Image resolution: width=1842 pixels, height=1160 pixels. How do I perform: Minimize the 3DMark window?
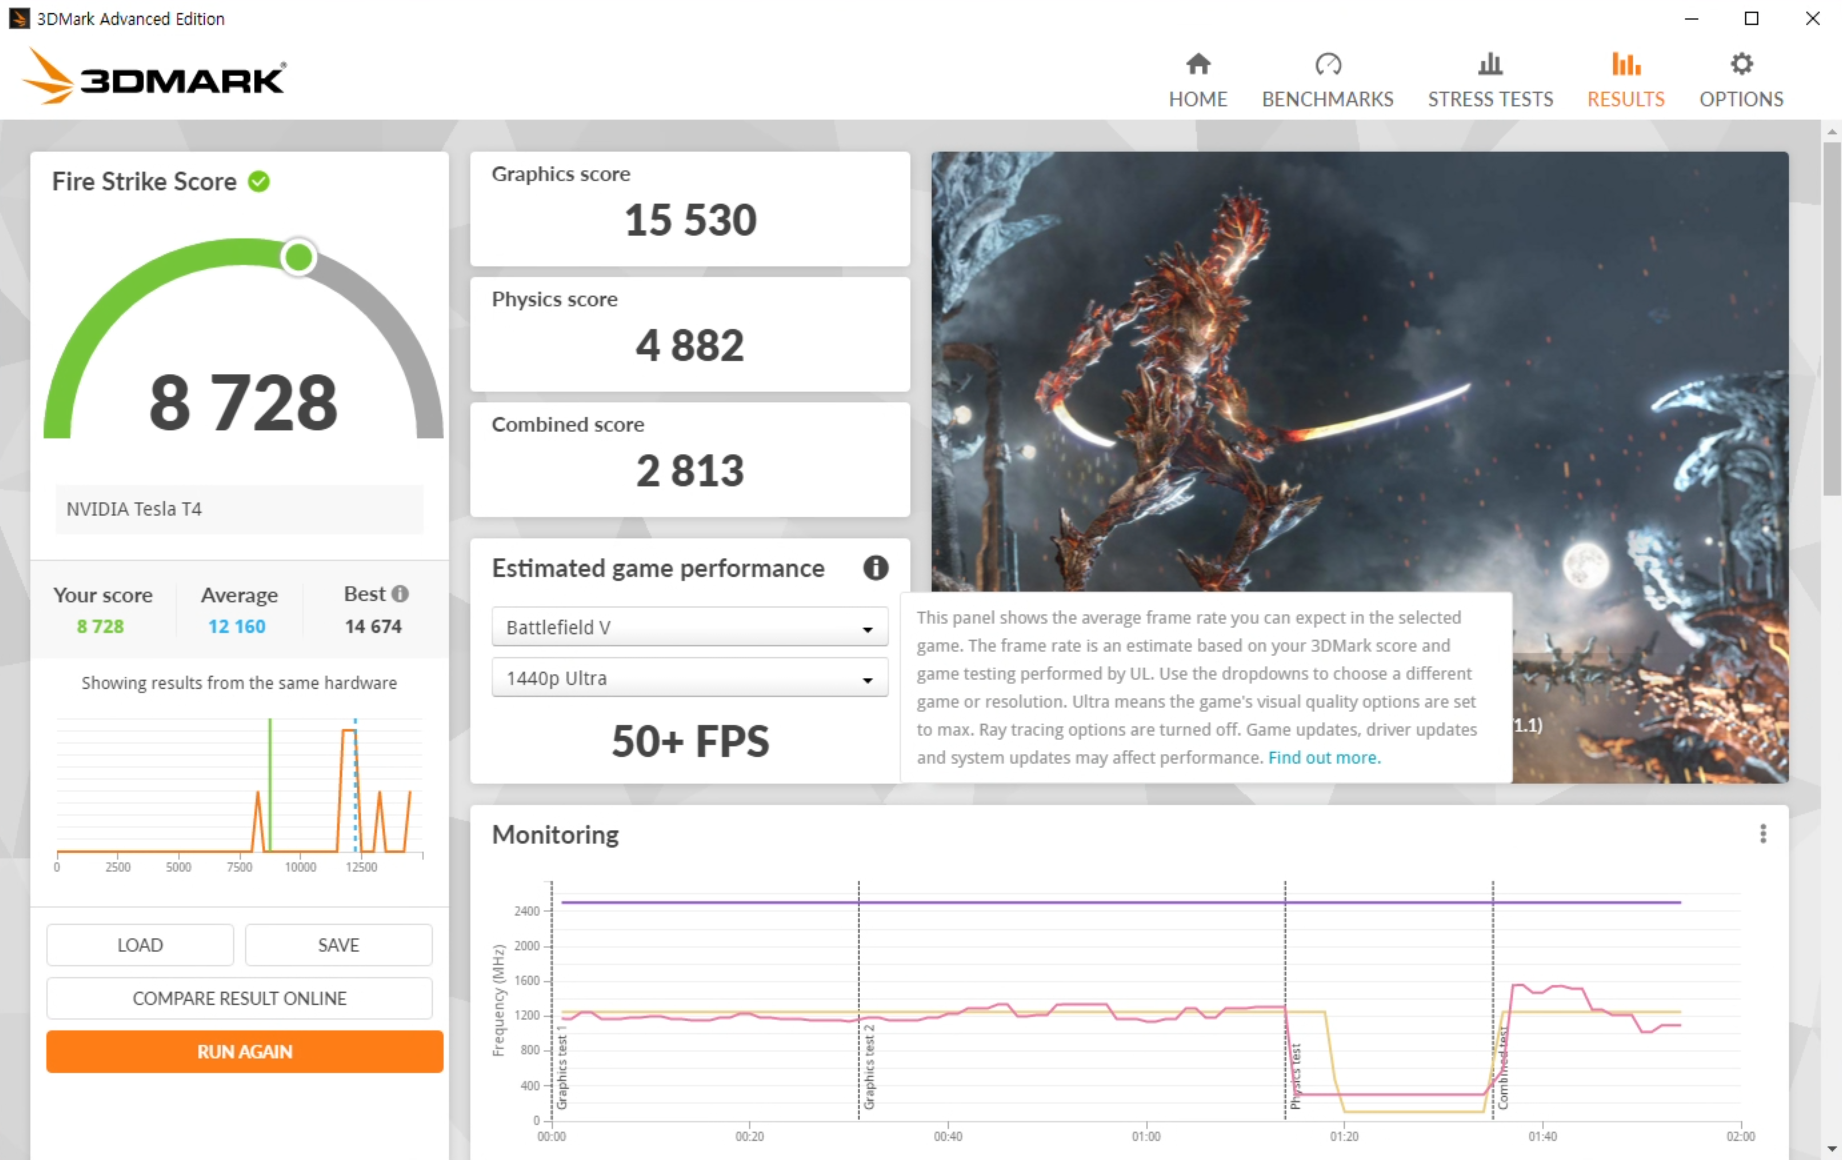[1691, 18]
